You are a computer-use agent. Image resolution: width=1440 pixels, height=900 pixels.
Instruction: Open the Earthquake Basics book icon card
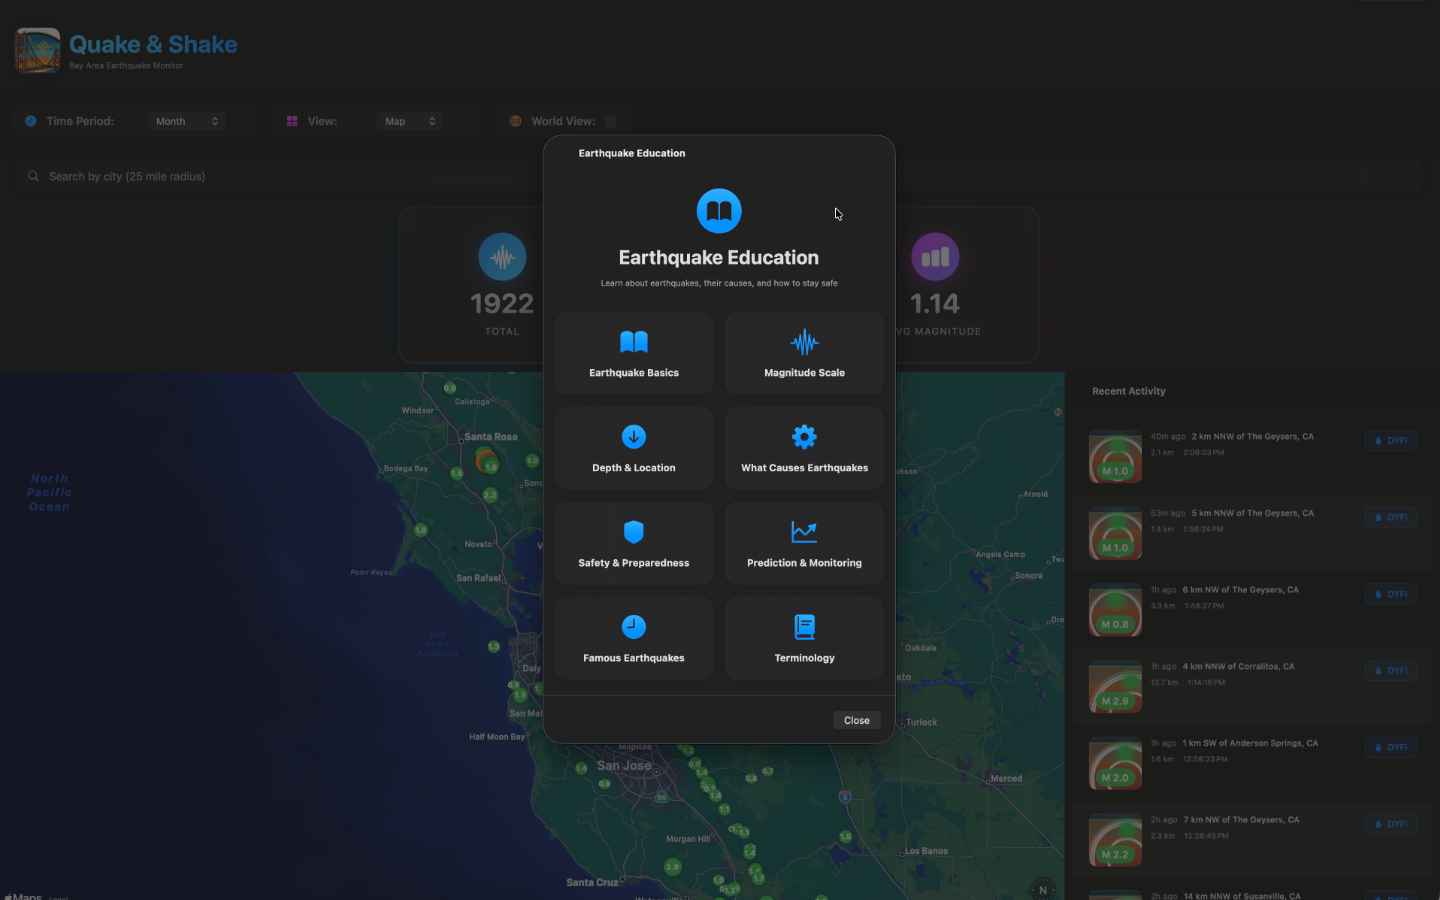(x=634, y=353)
